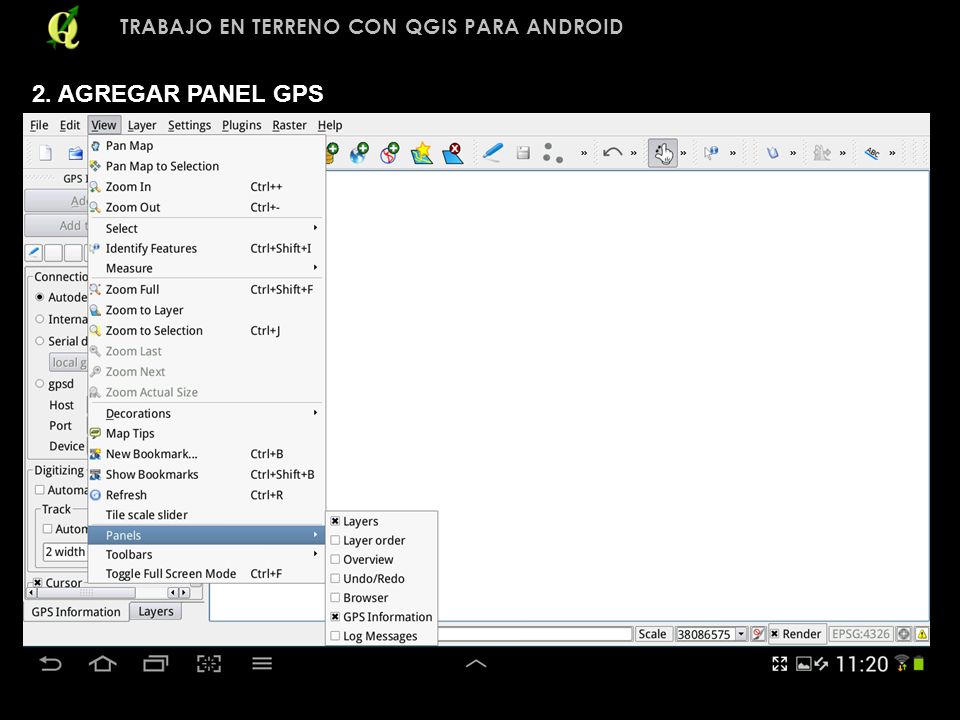Expand hidden tools beside the ABC label icon
Image resolution: width=960 pixels, height=720 pixels.
892,153
